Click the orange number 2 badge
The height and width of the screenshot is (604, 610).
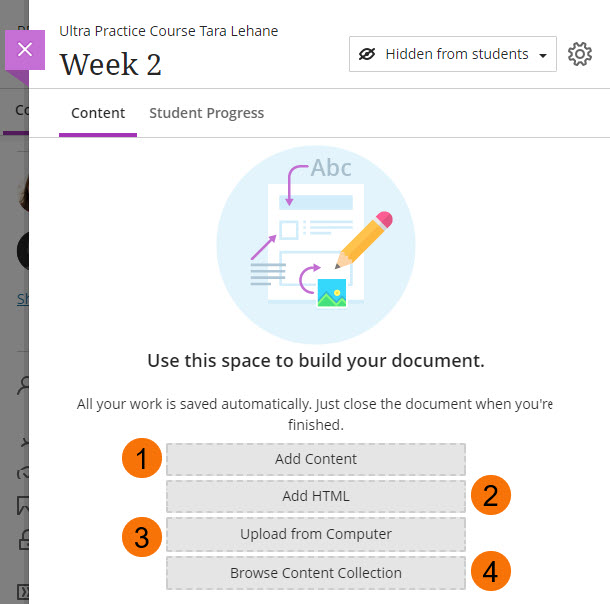click(x=491, y=496)
